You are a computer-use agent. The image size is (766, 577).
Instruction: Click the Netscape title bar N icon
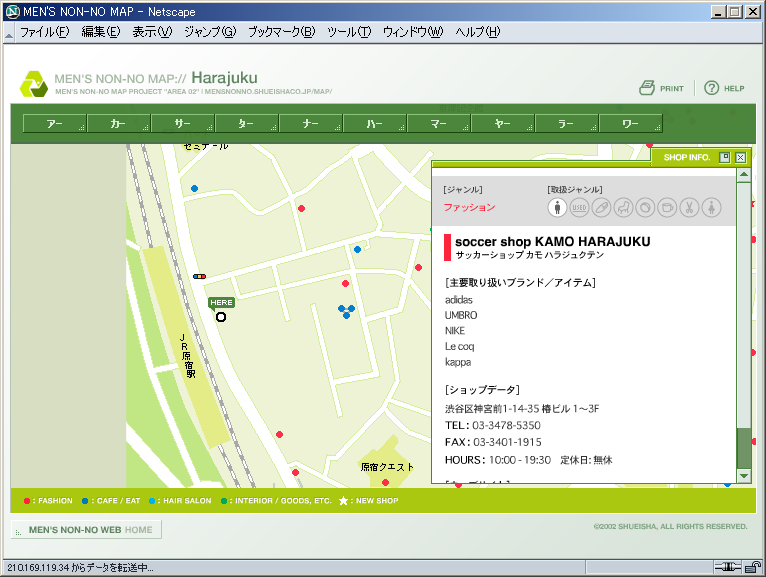pyautogui.click(x=13, y=12)
